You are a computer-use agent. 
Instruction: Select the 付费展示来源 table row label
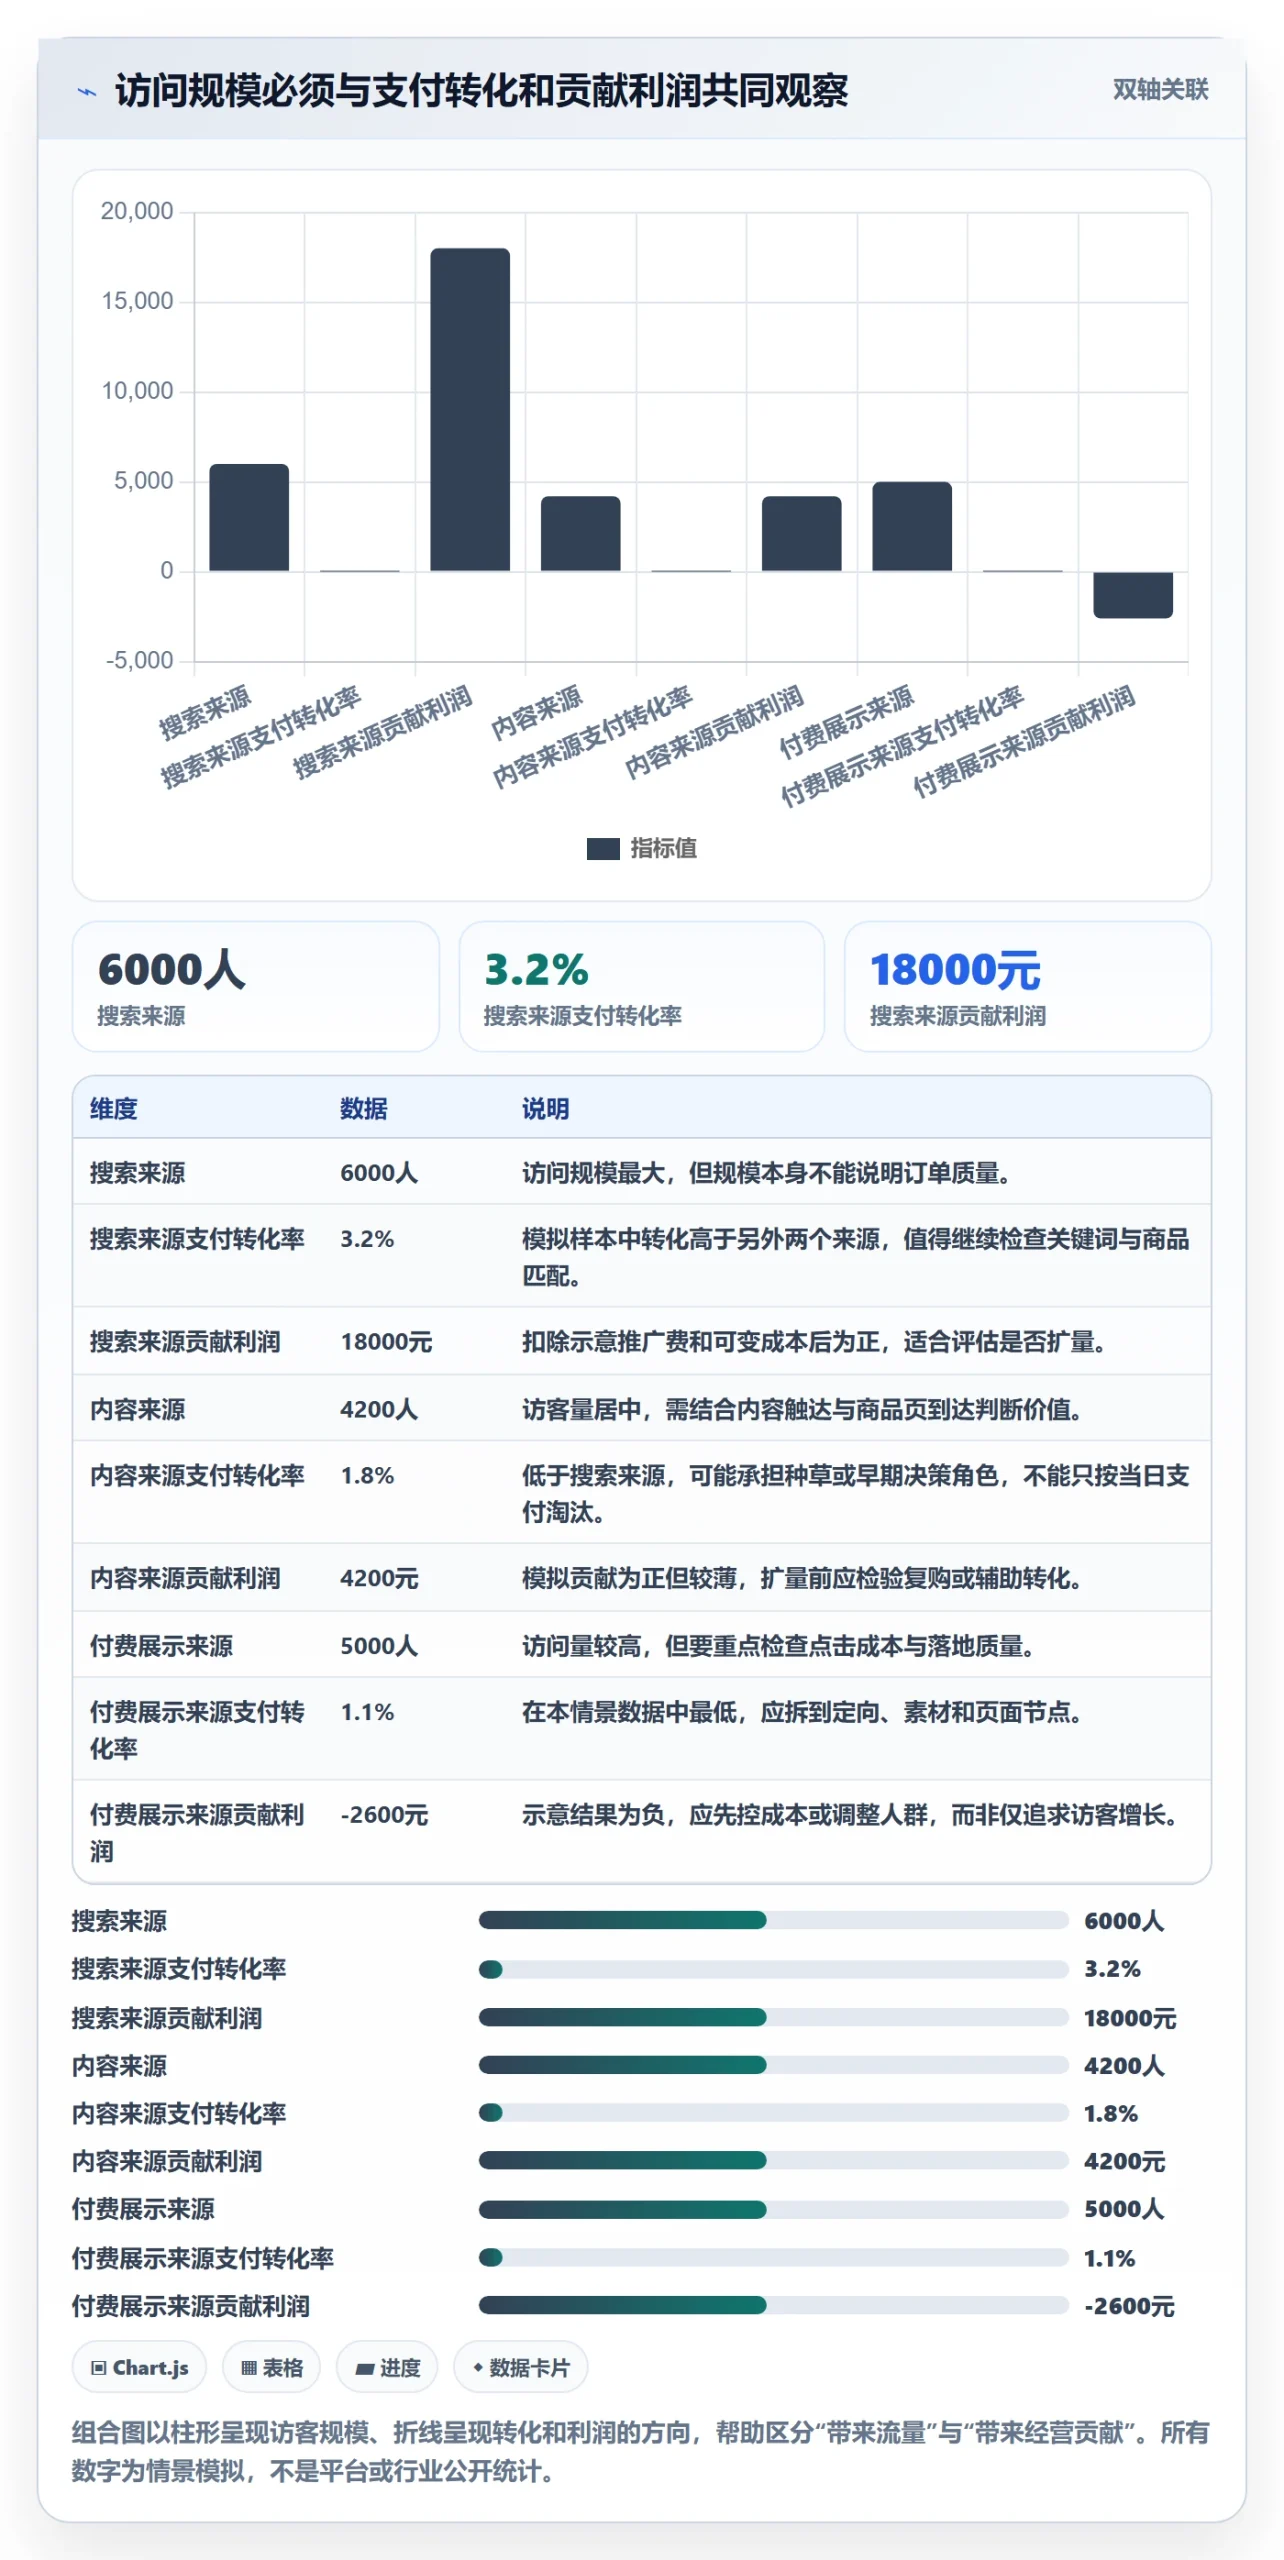(x=161, y=1645)
